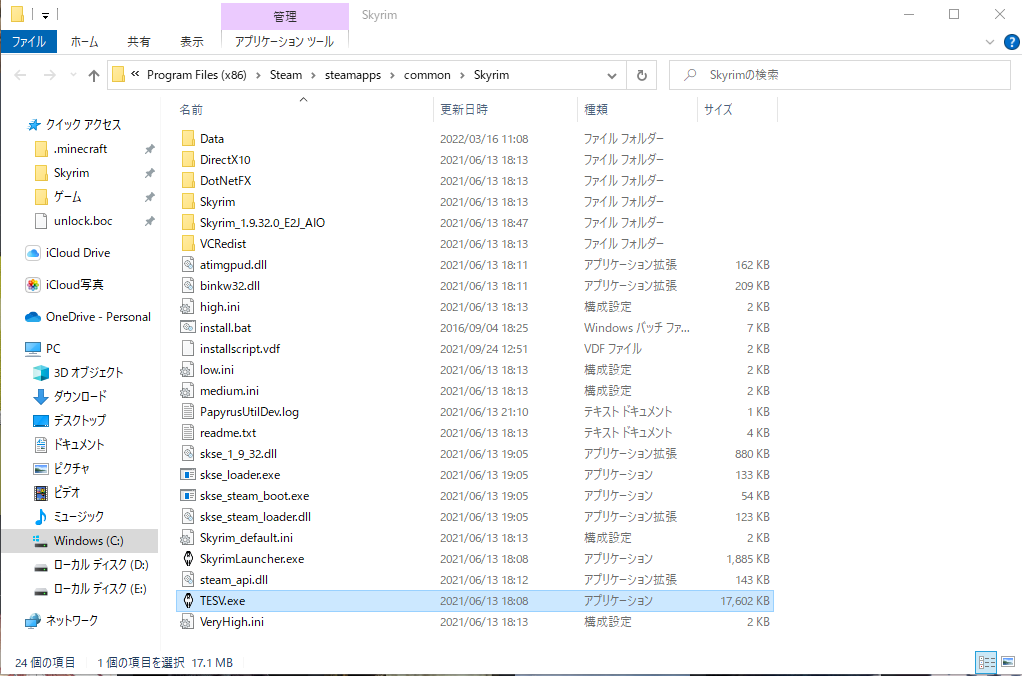Select the installscript.vdf file icon
1022x676 pixels.
coord(188,348)
